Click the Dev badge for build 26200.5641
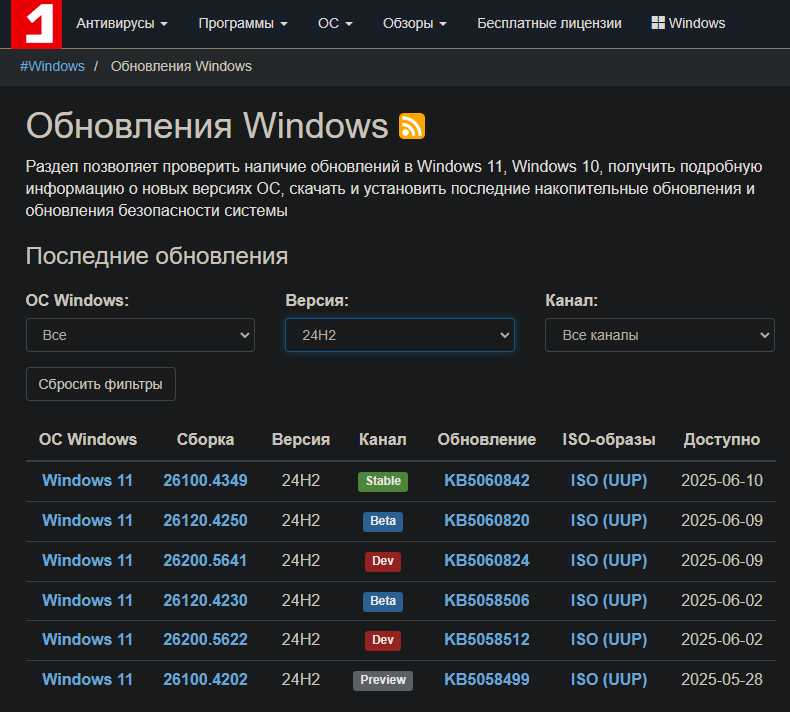Viewport: 790px width, 712px height. (383, 561)
